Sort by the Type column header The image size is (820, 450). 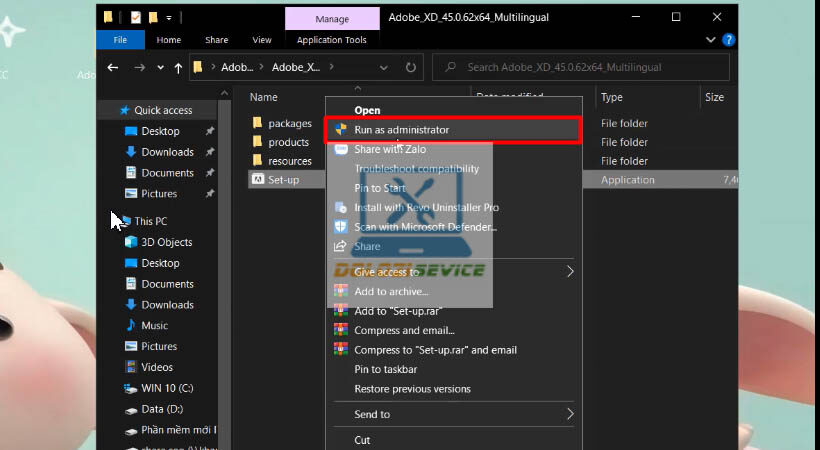coord(611,97)
